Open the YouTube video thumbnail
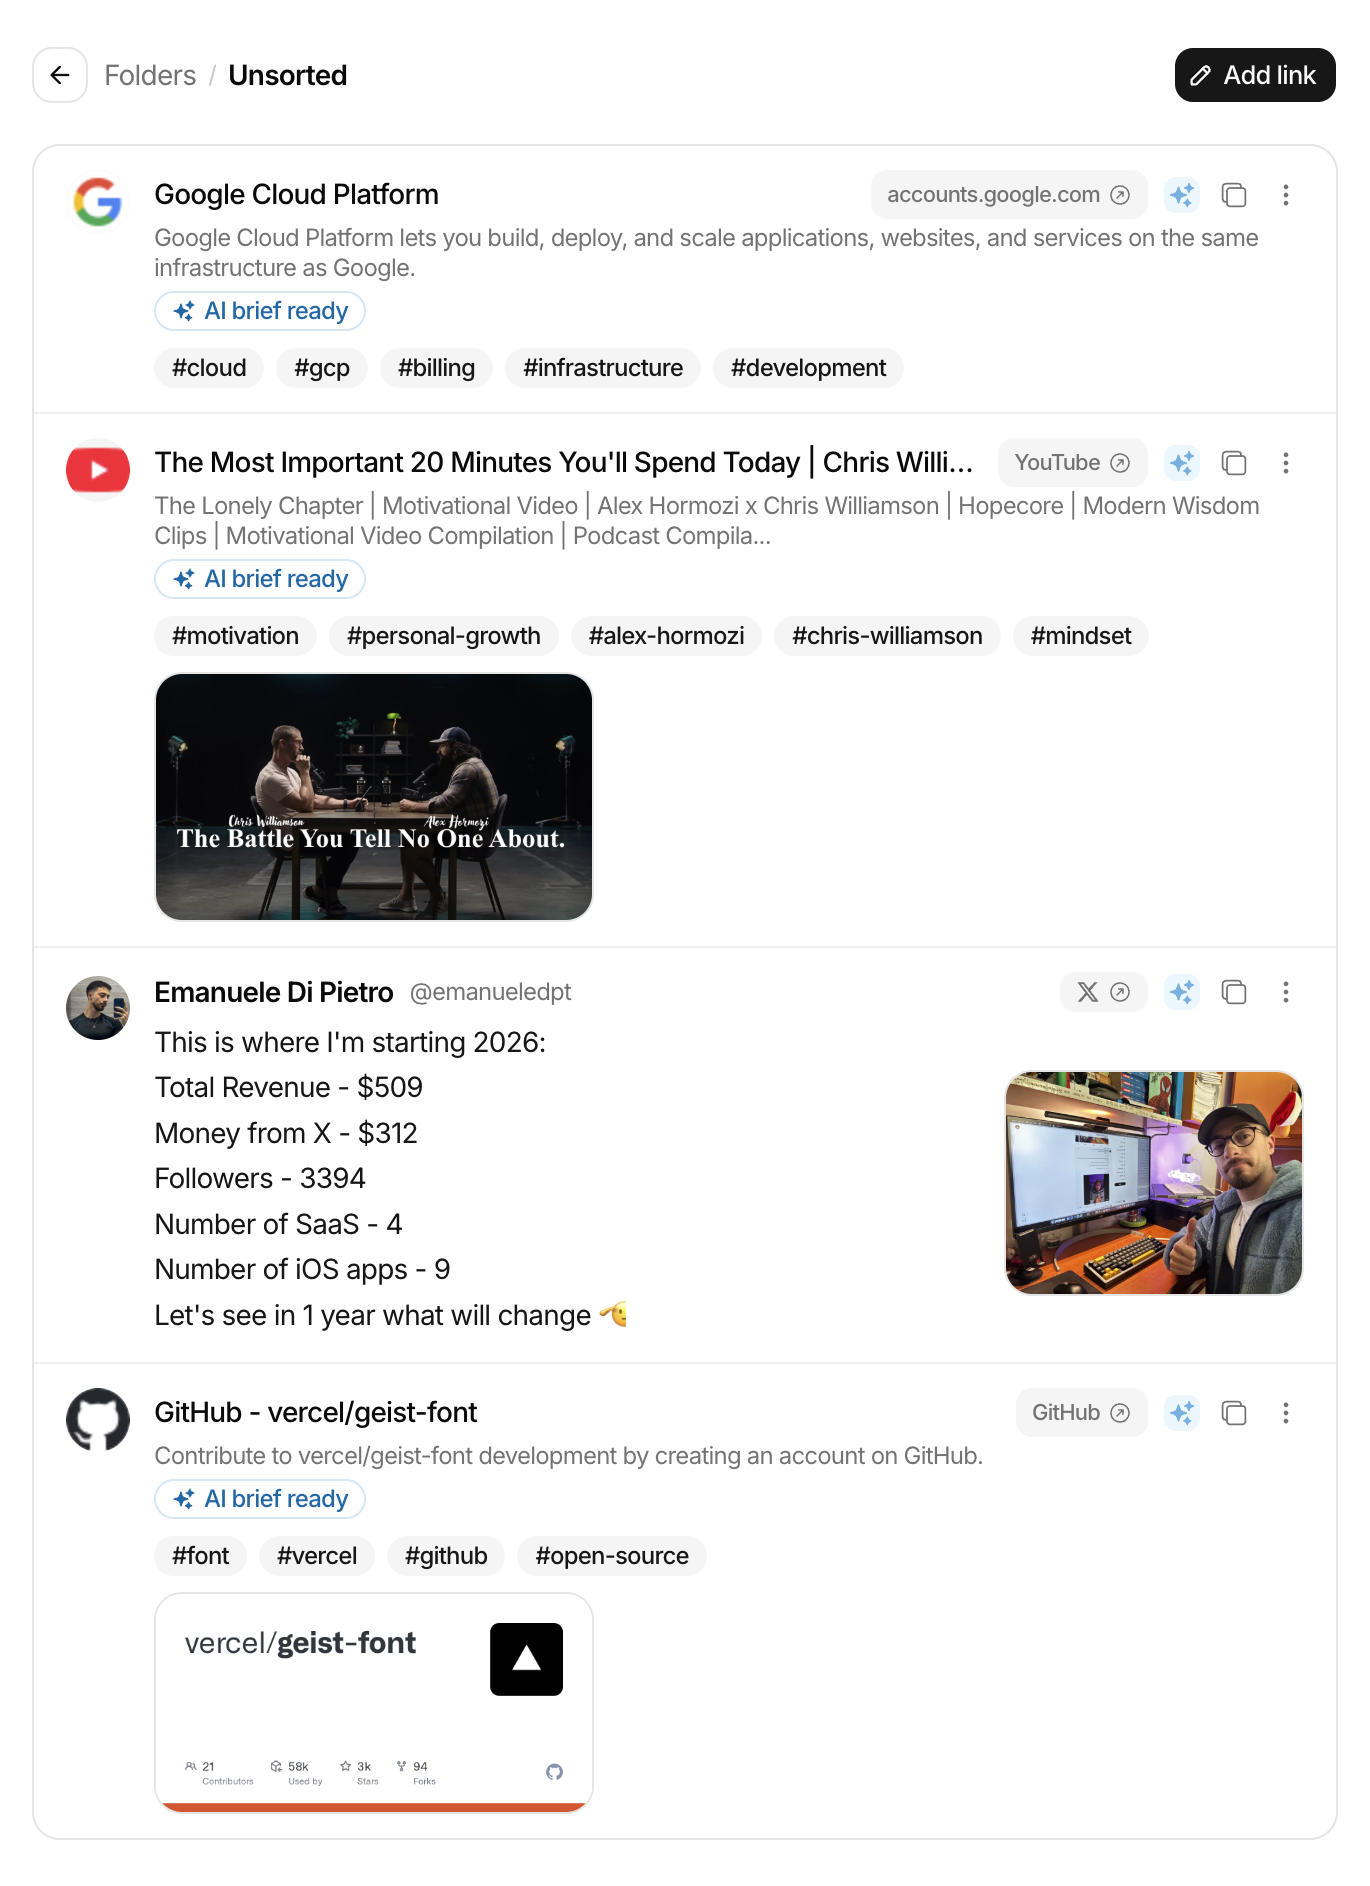 374,797
